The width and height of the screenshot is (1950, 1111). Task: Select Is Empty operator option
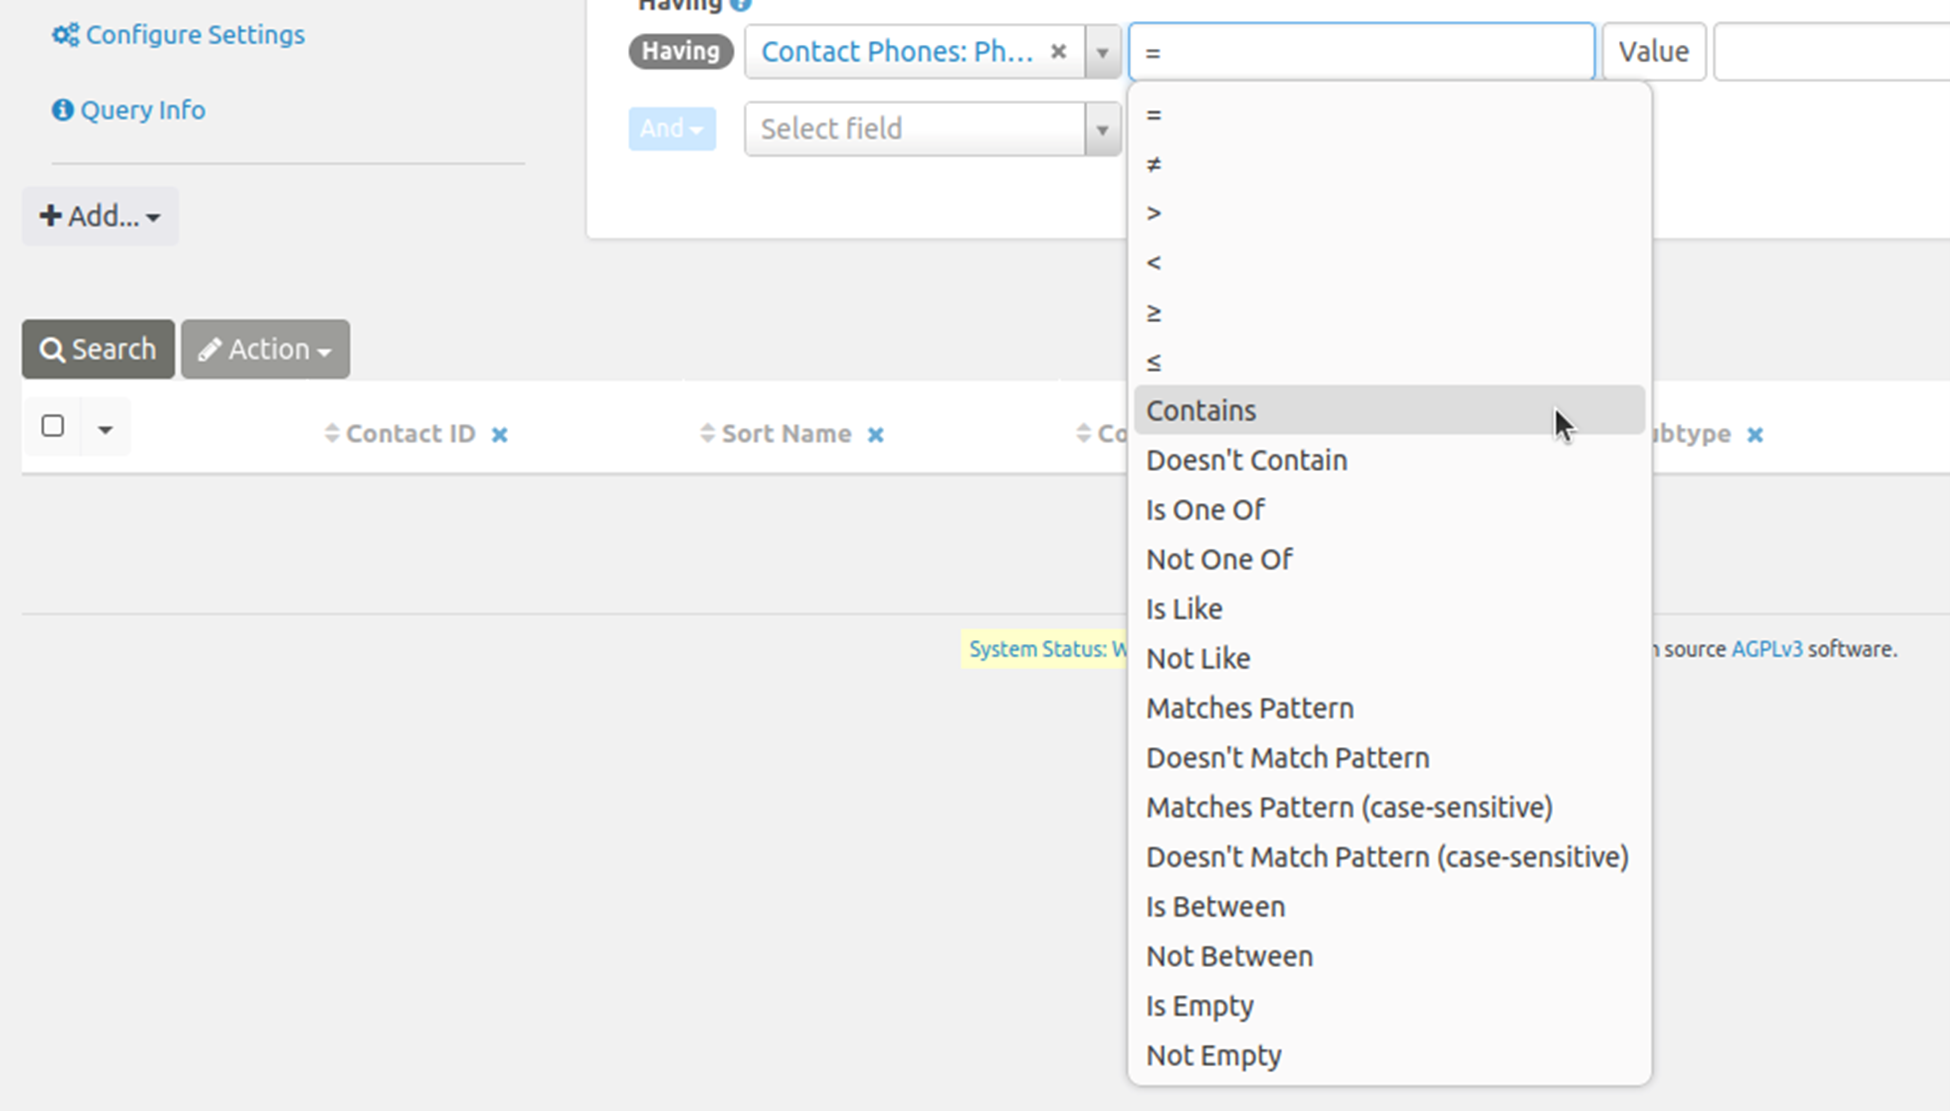click(1200, 1006)
